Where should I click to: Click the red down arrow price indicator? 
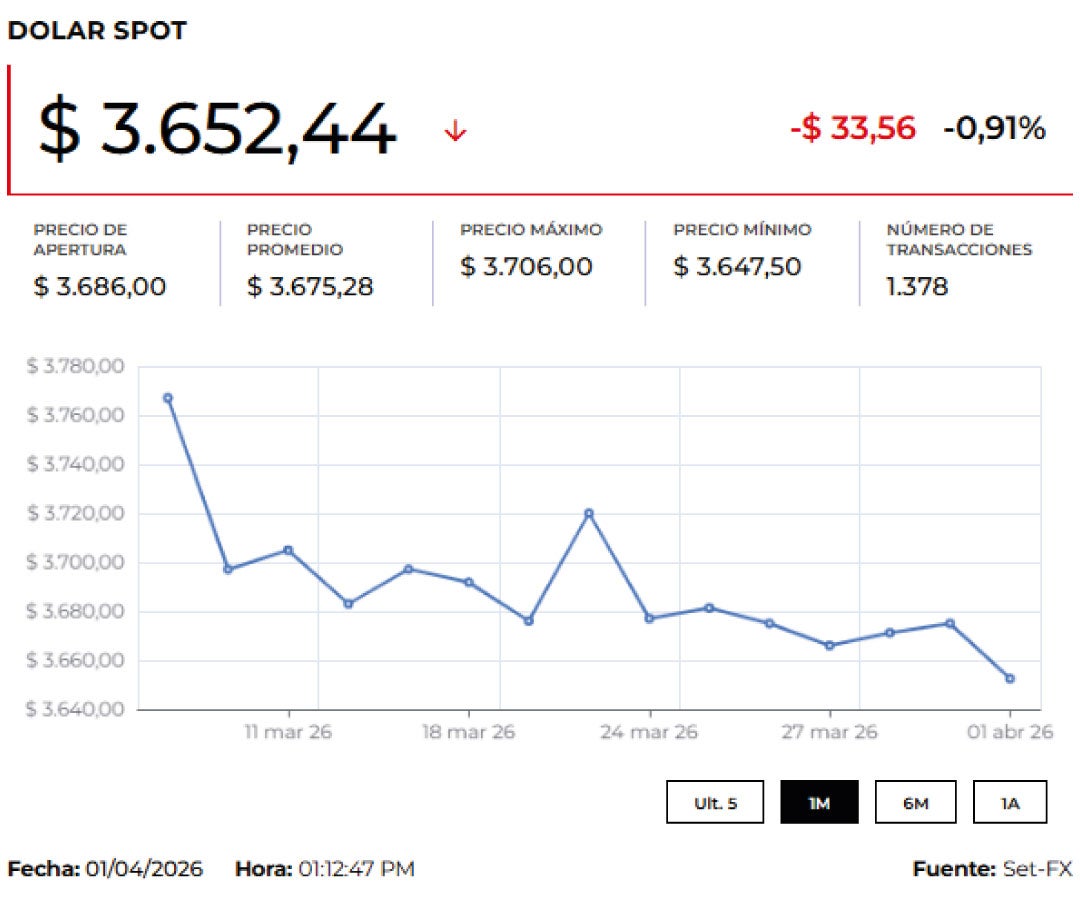pyautogui.click(x=455, y=131)
